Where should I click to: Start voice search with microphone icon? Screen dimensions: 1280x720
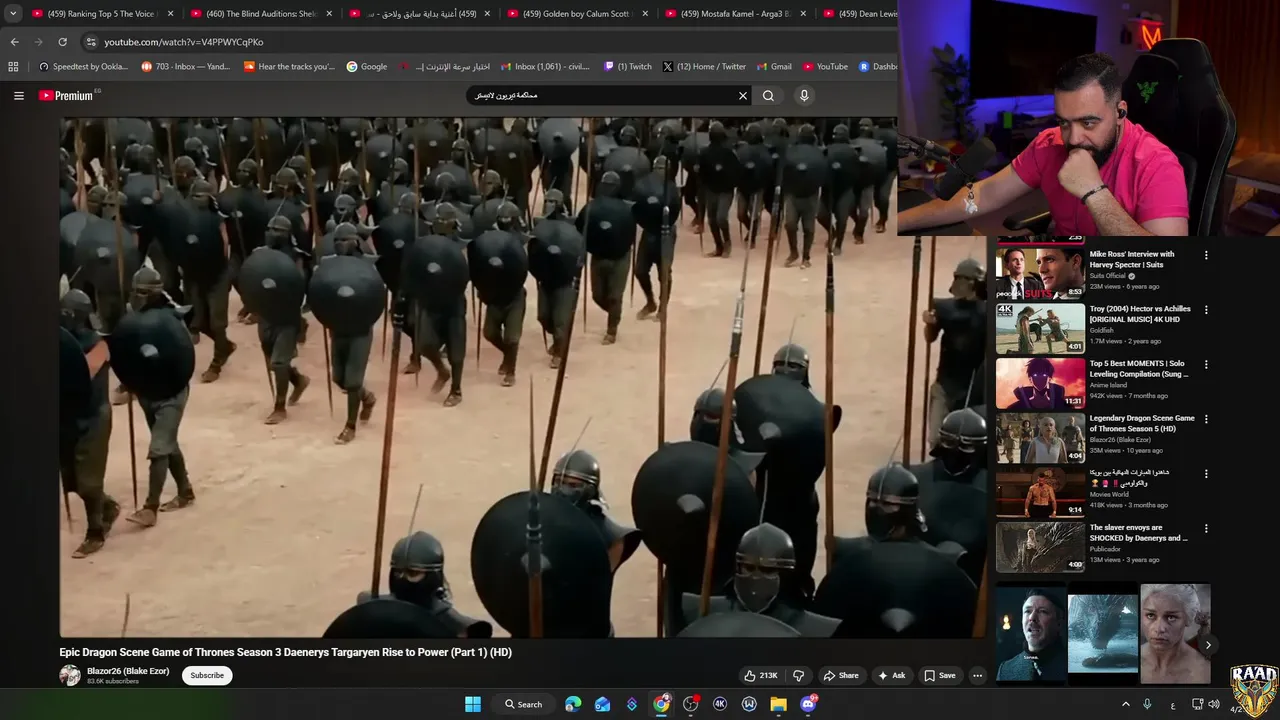[804, 96]
